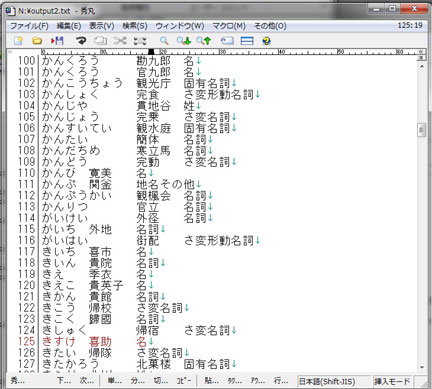The image size is (432, 389).
Task: Open the マクロ(M) menu
Action: [229, 26]
